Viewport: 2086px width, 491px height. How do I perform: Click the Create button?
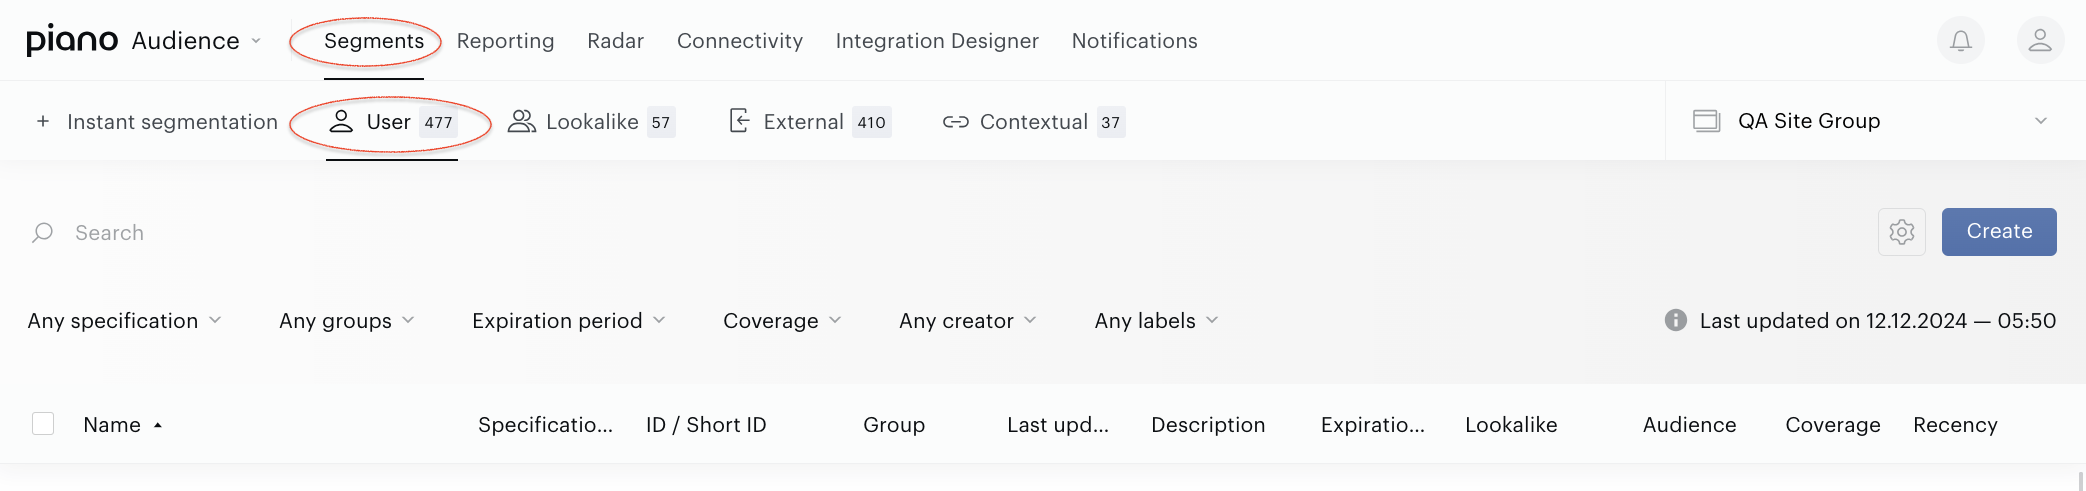click(x=1999, y=232)
